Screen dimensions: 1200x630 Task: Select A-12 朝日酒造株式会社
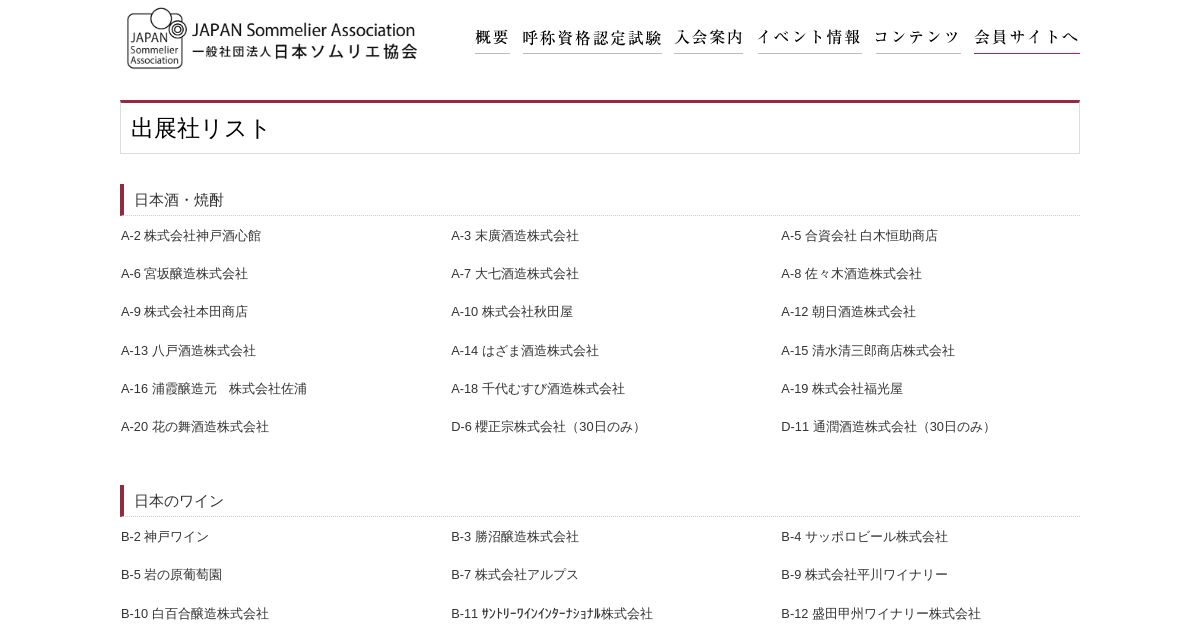848,312
